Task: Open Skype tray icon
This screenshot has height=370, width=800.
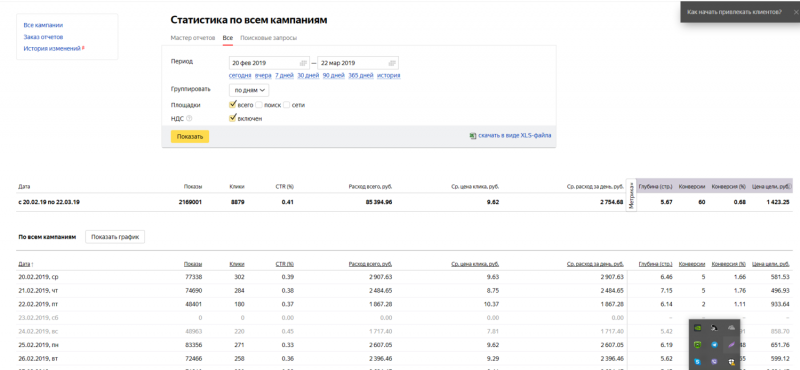Action: click(698, 361)
